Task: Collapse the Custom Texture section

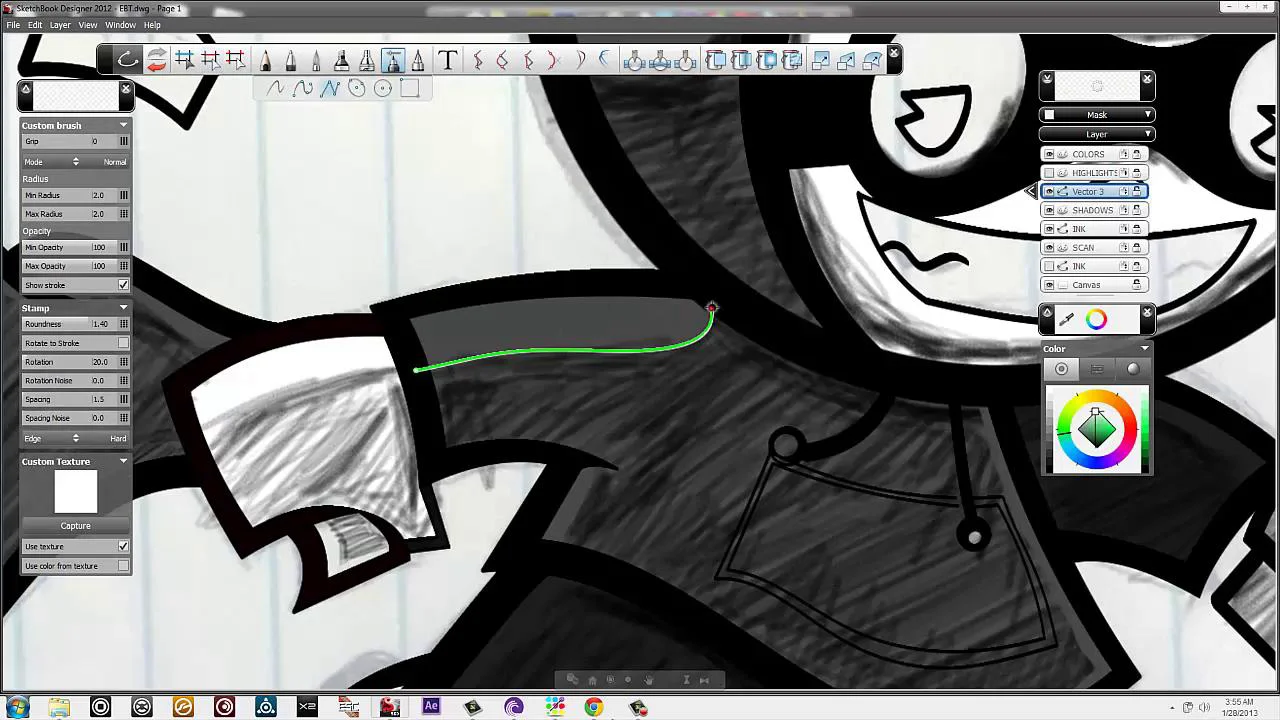Action: (x=124, y=461)
